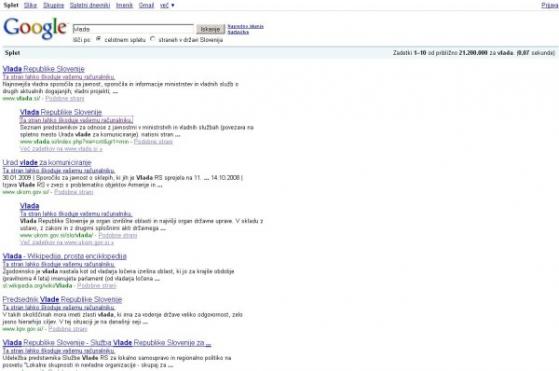Open 'Urad vlade za komuniciranje' result
This screenshot has width=559, height=371.
[47, 163]
